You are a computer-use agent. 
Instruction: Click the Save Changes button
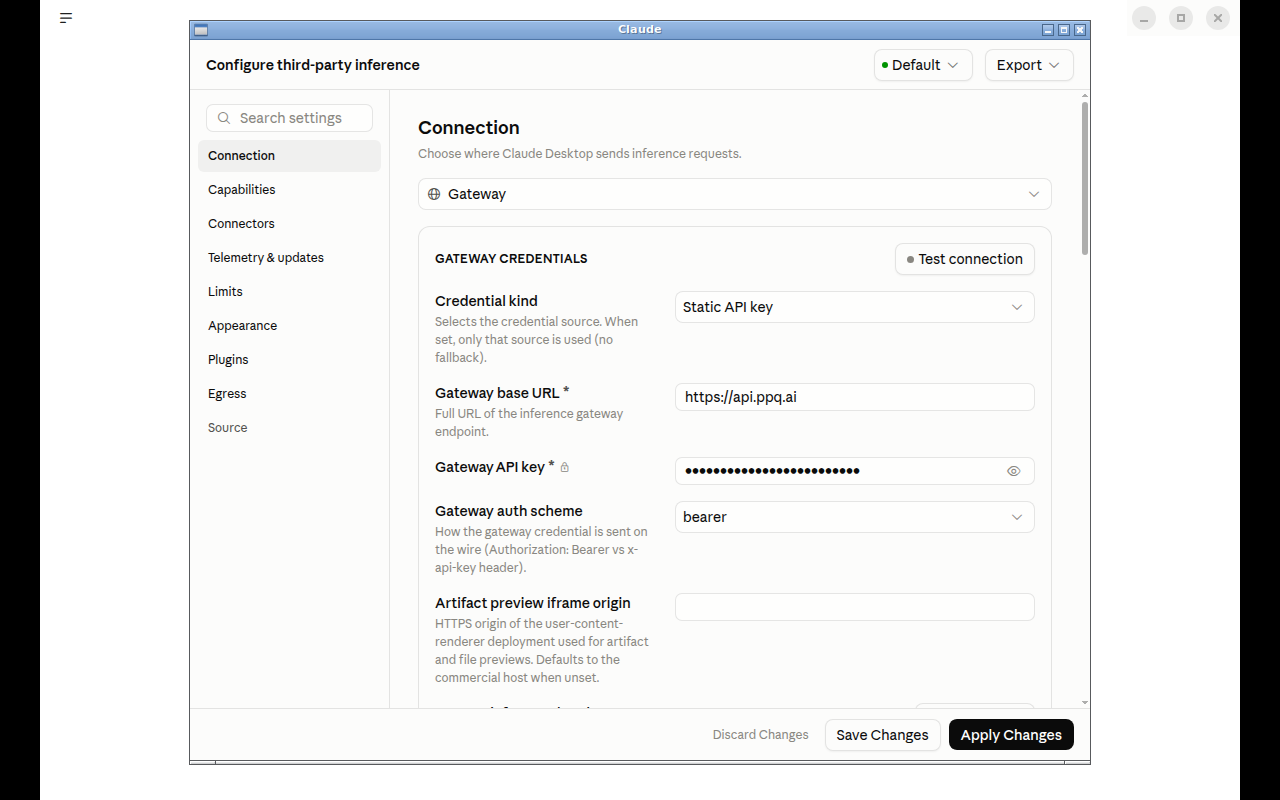pyautogui.click(x=882, y=735)
